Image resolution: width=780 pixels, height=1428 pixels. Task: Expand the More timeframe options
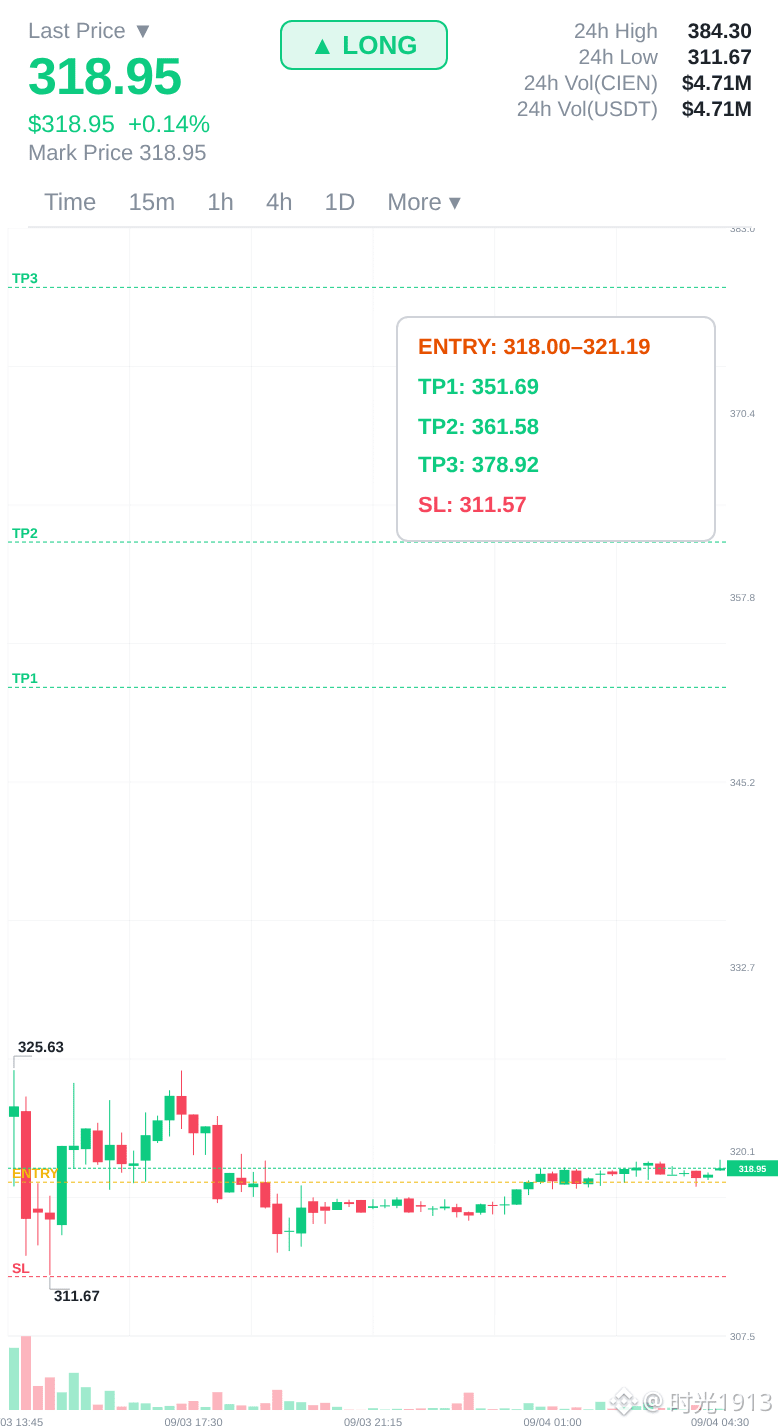(x=424, y=202)
